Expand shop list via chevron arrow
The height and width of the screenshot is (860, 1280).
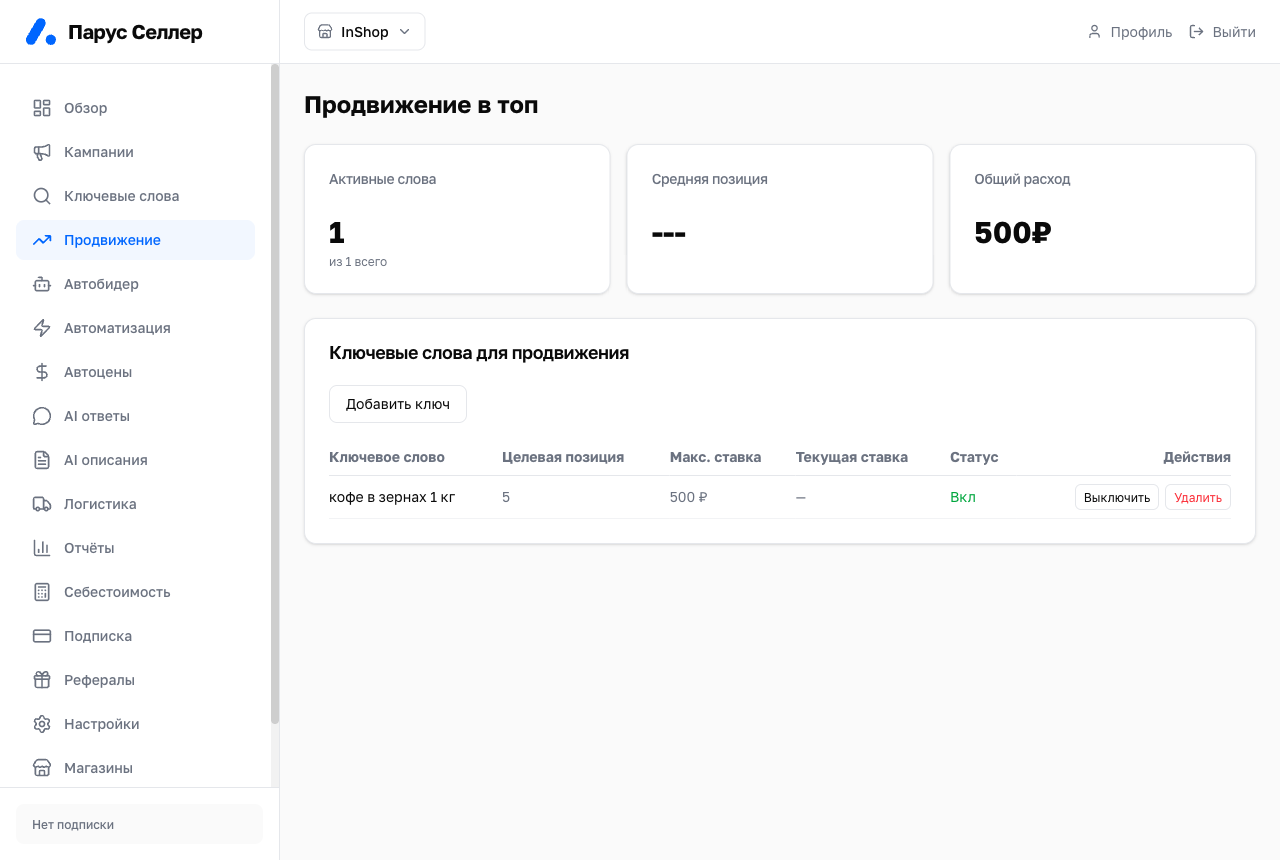(x=405, y=32)
